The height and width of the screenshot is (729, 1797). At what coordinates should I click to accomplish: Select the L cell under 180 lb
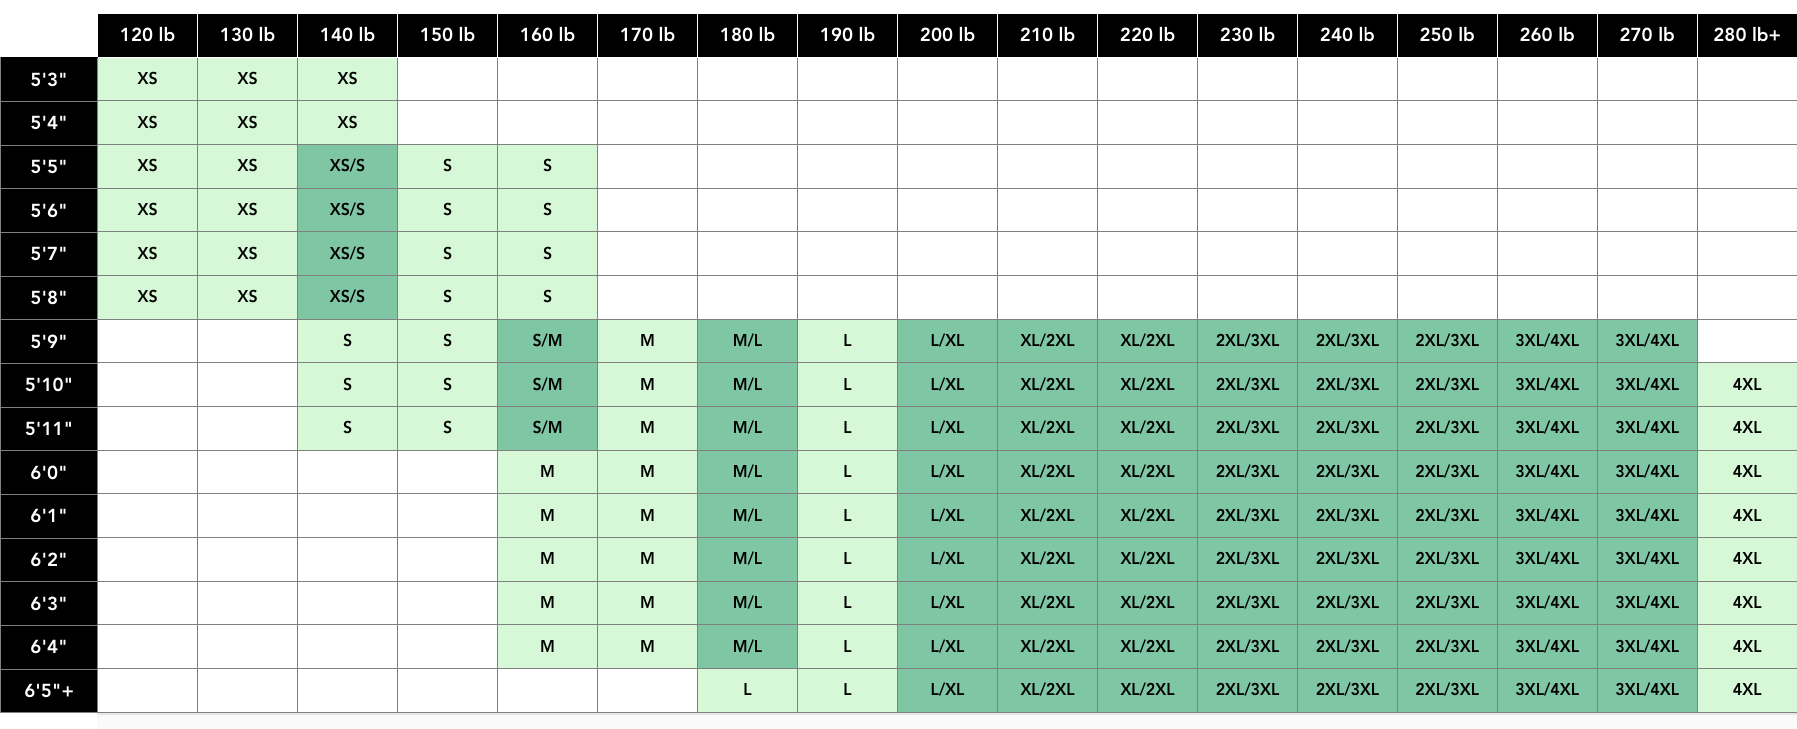[x=747, y=690]
